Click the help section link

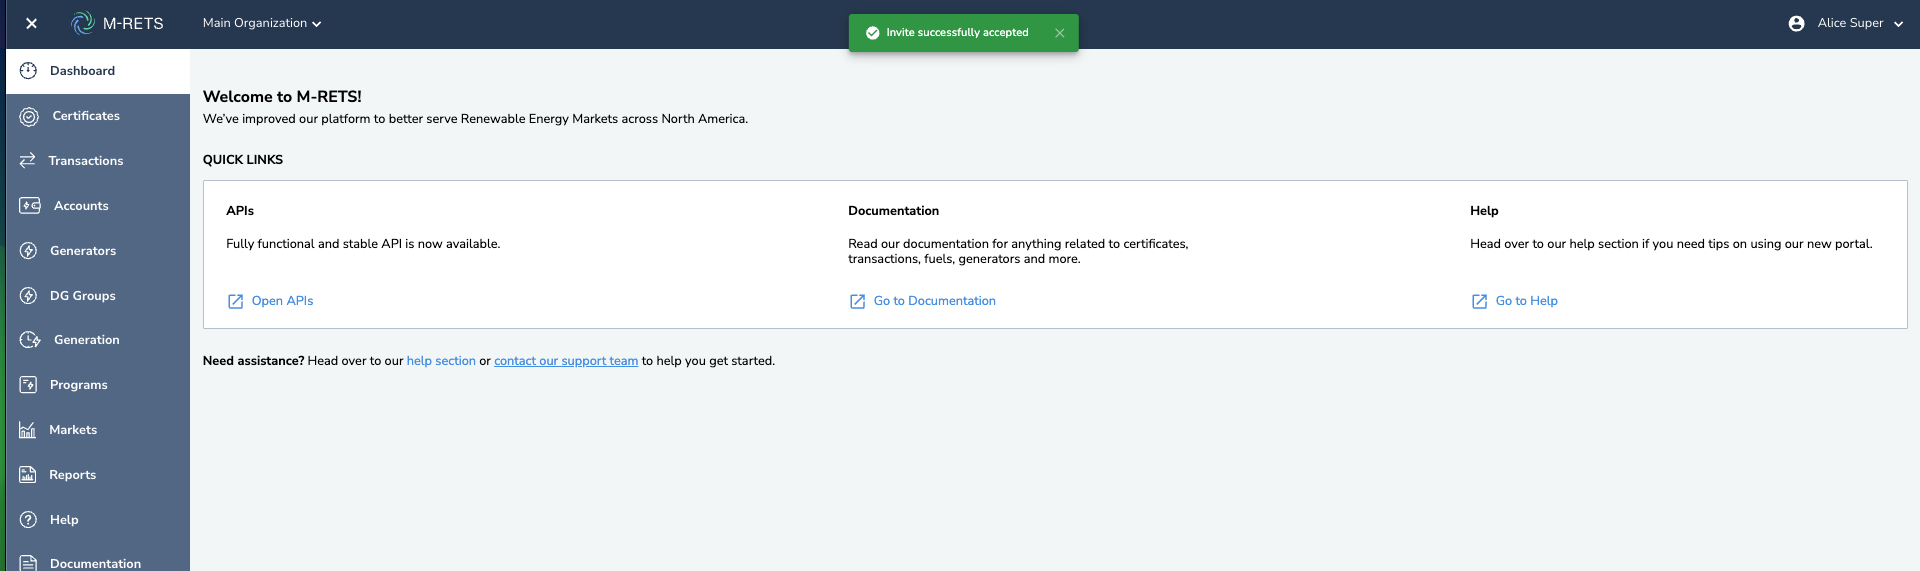coord(441,361)
